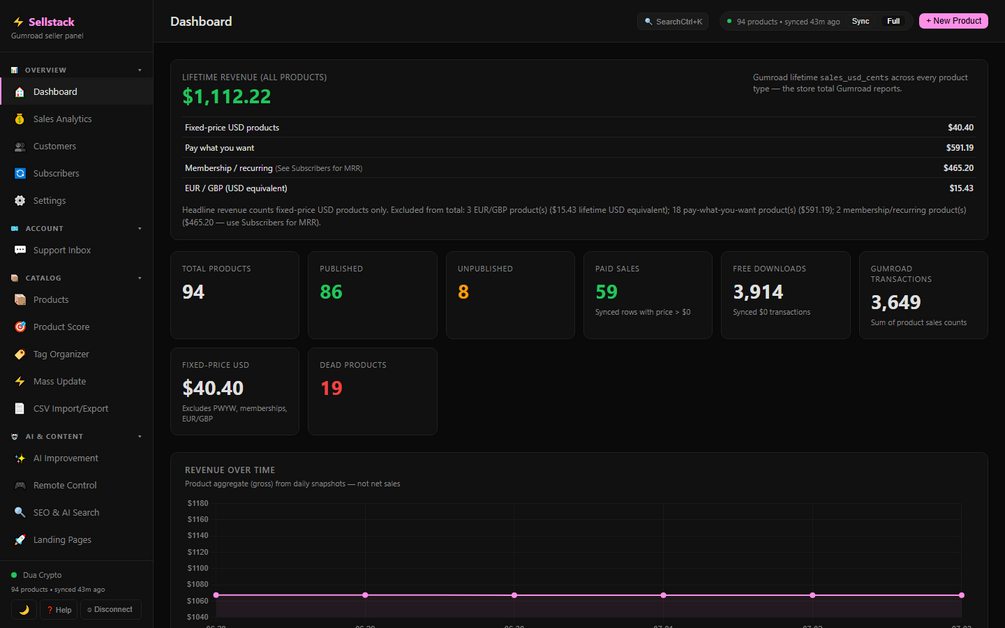The image size is (1005, 628).
Task: Click the Settings gear icon
Action: 20,201
